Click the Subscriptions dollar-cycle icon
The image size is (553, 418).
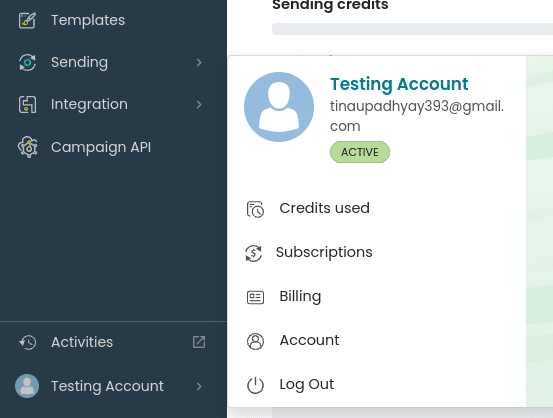[254, 253]
